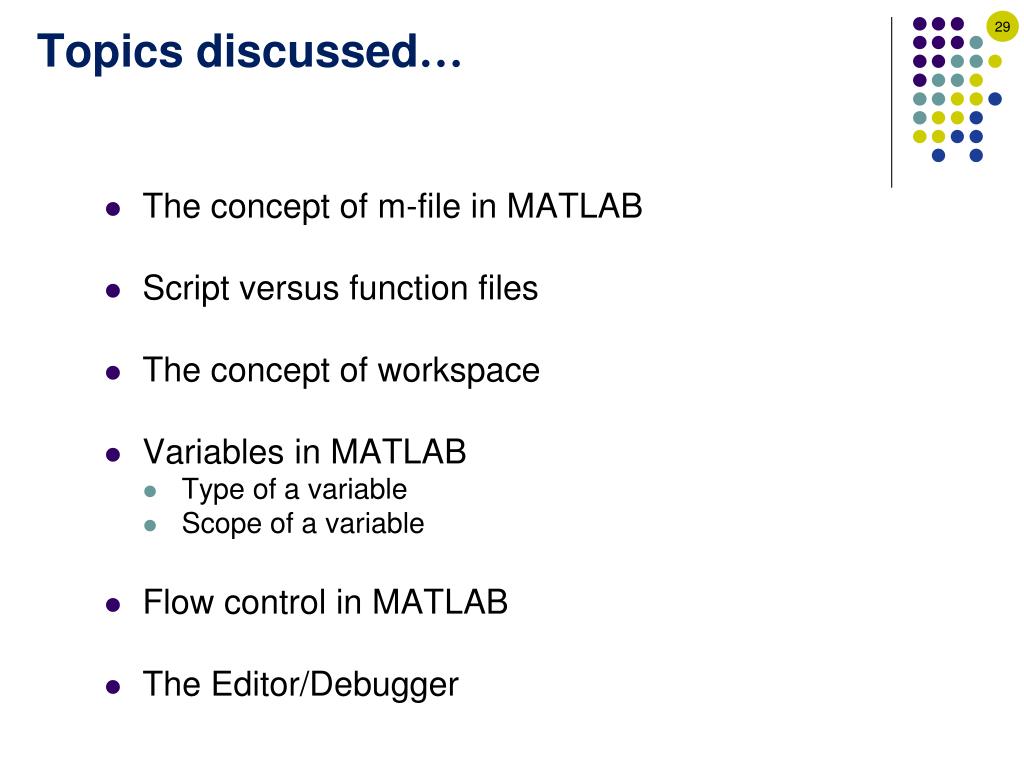Click the teal bullet before 'Type of a variable'

(x=150, y=491)
